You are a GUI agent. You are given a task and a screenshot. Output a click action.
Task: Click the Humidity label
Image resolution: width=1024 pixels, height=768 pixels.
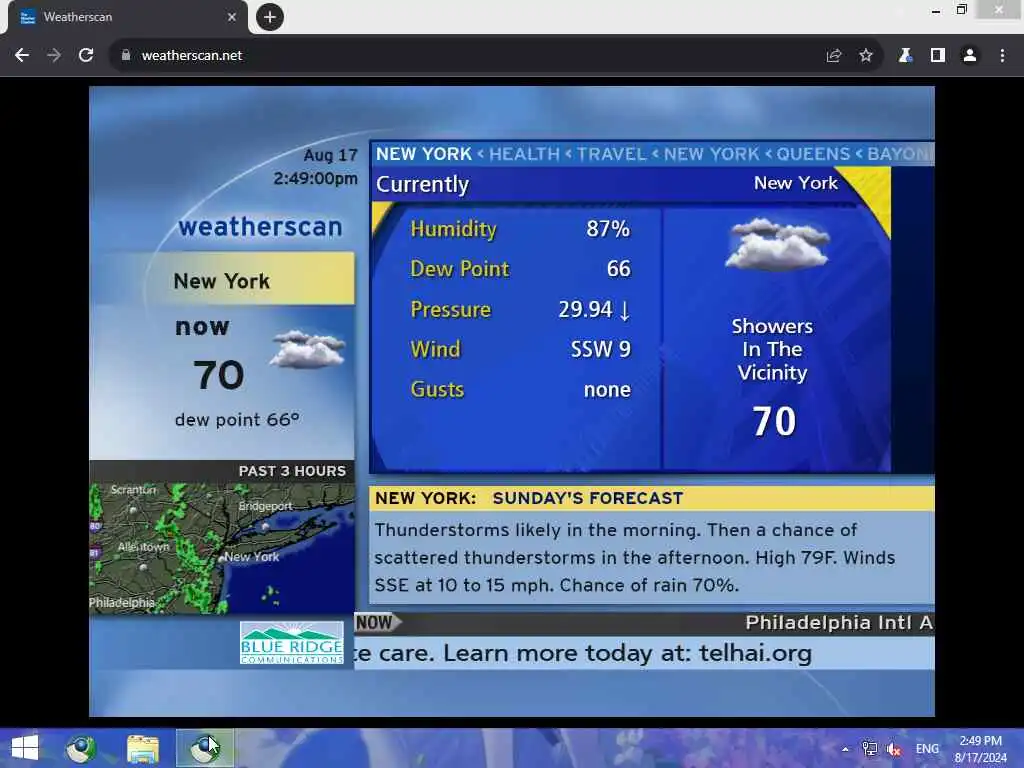[x=454, y=229]
